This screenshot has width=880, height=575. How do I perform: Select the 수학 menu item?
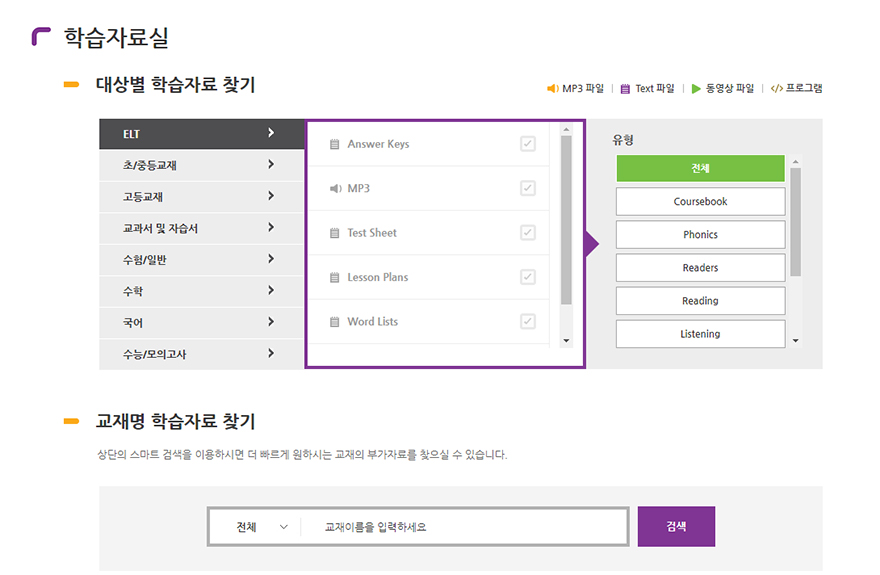click(x=201, y=291)
